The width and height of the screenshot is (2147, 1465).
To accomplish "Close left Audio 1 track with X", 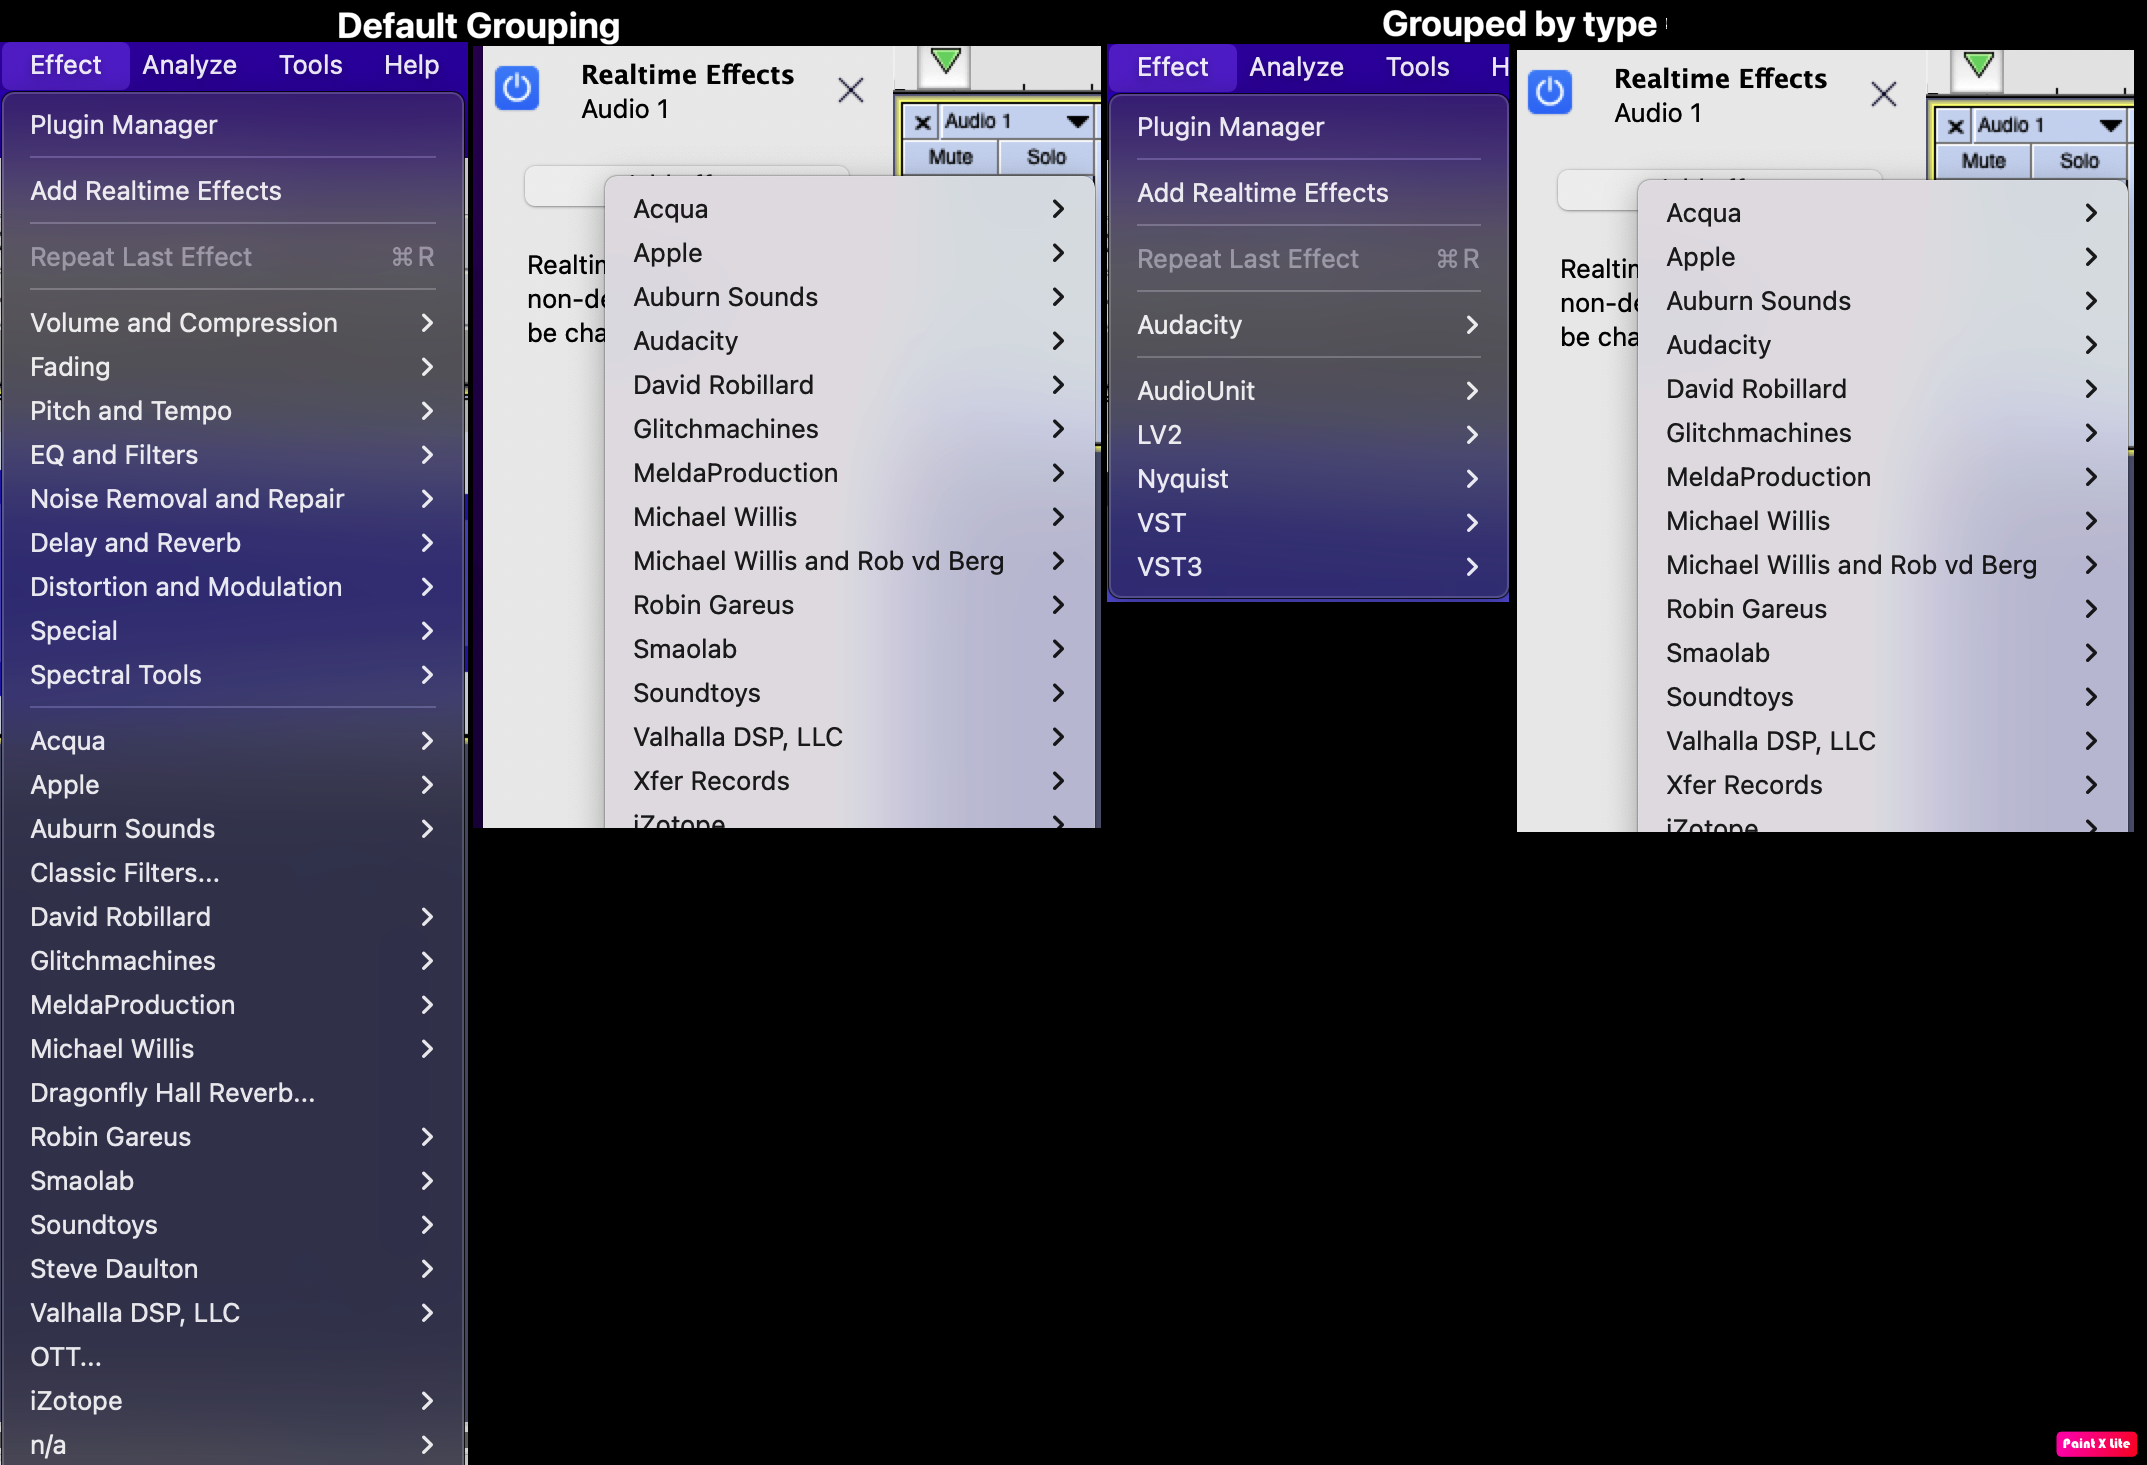I will click(922, 122).
